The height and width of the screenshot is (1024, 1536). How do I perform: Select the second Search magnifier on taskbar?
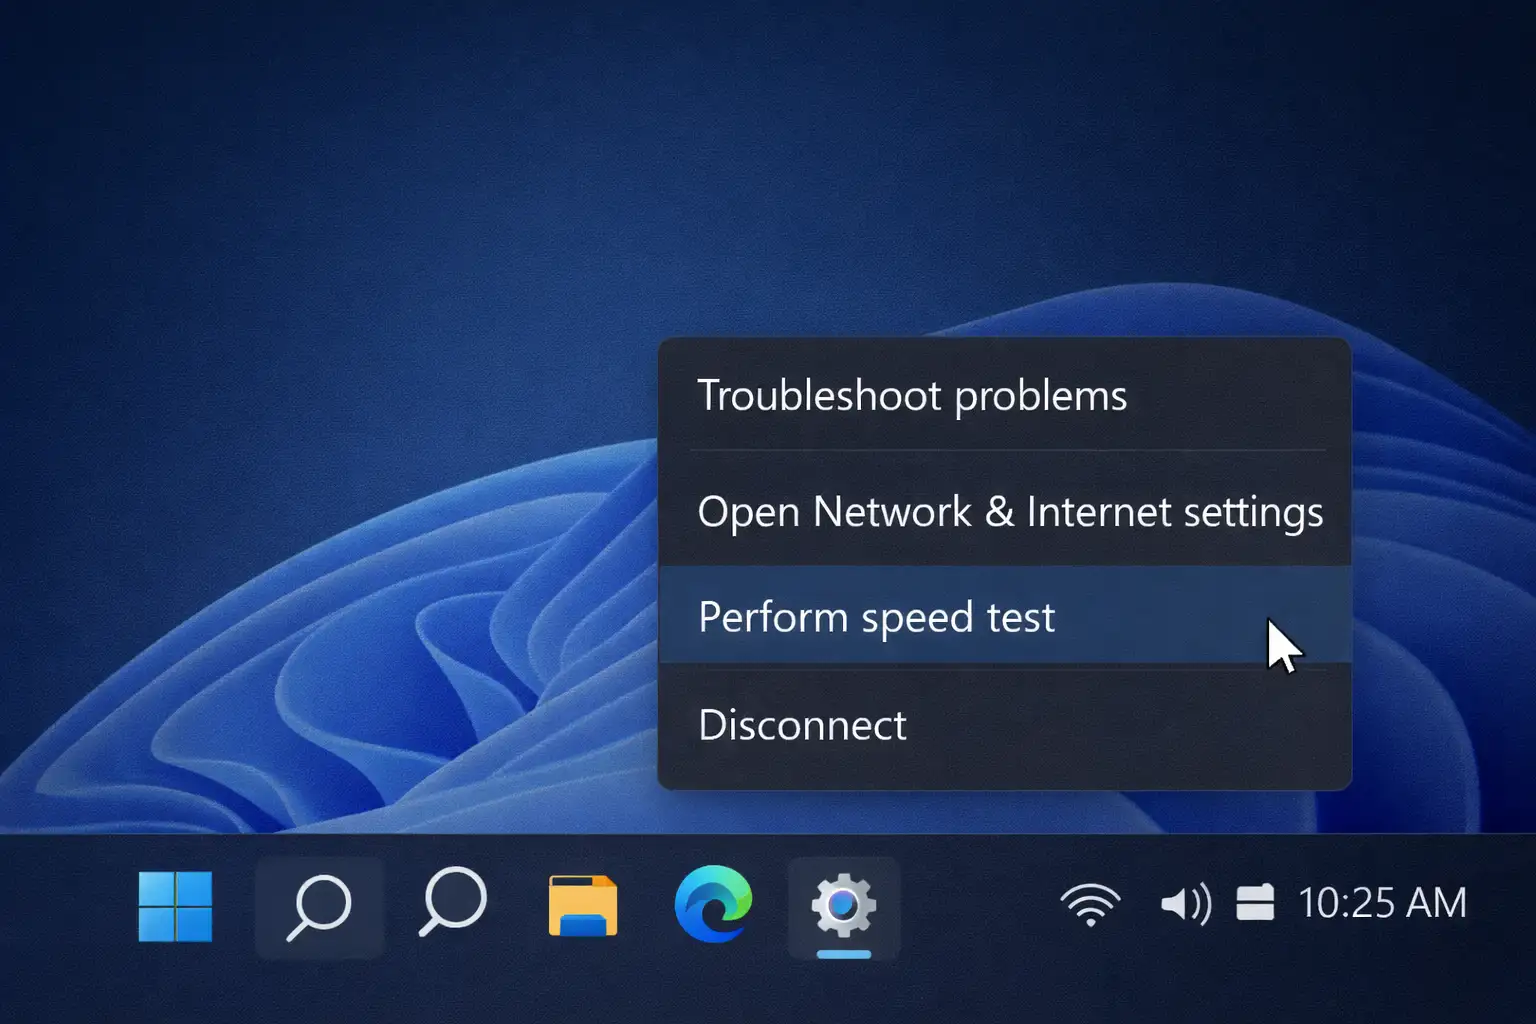(451, 907)
